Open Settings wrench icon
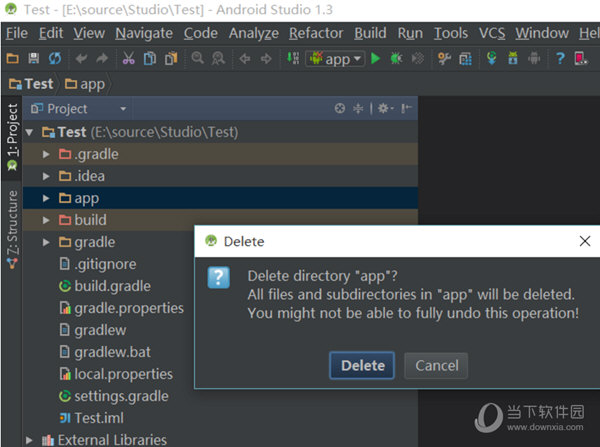 pyautogui.click(x=444, y=59)
